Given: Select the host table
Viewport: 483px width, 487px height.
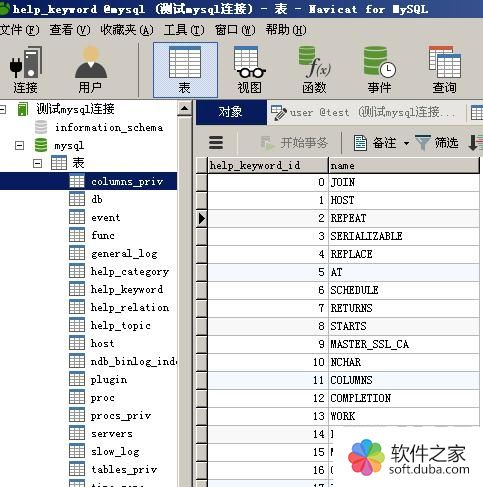Looking at the screenshot, I should (x=103, y=343).
